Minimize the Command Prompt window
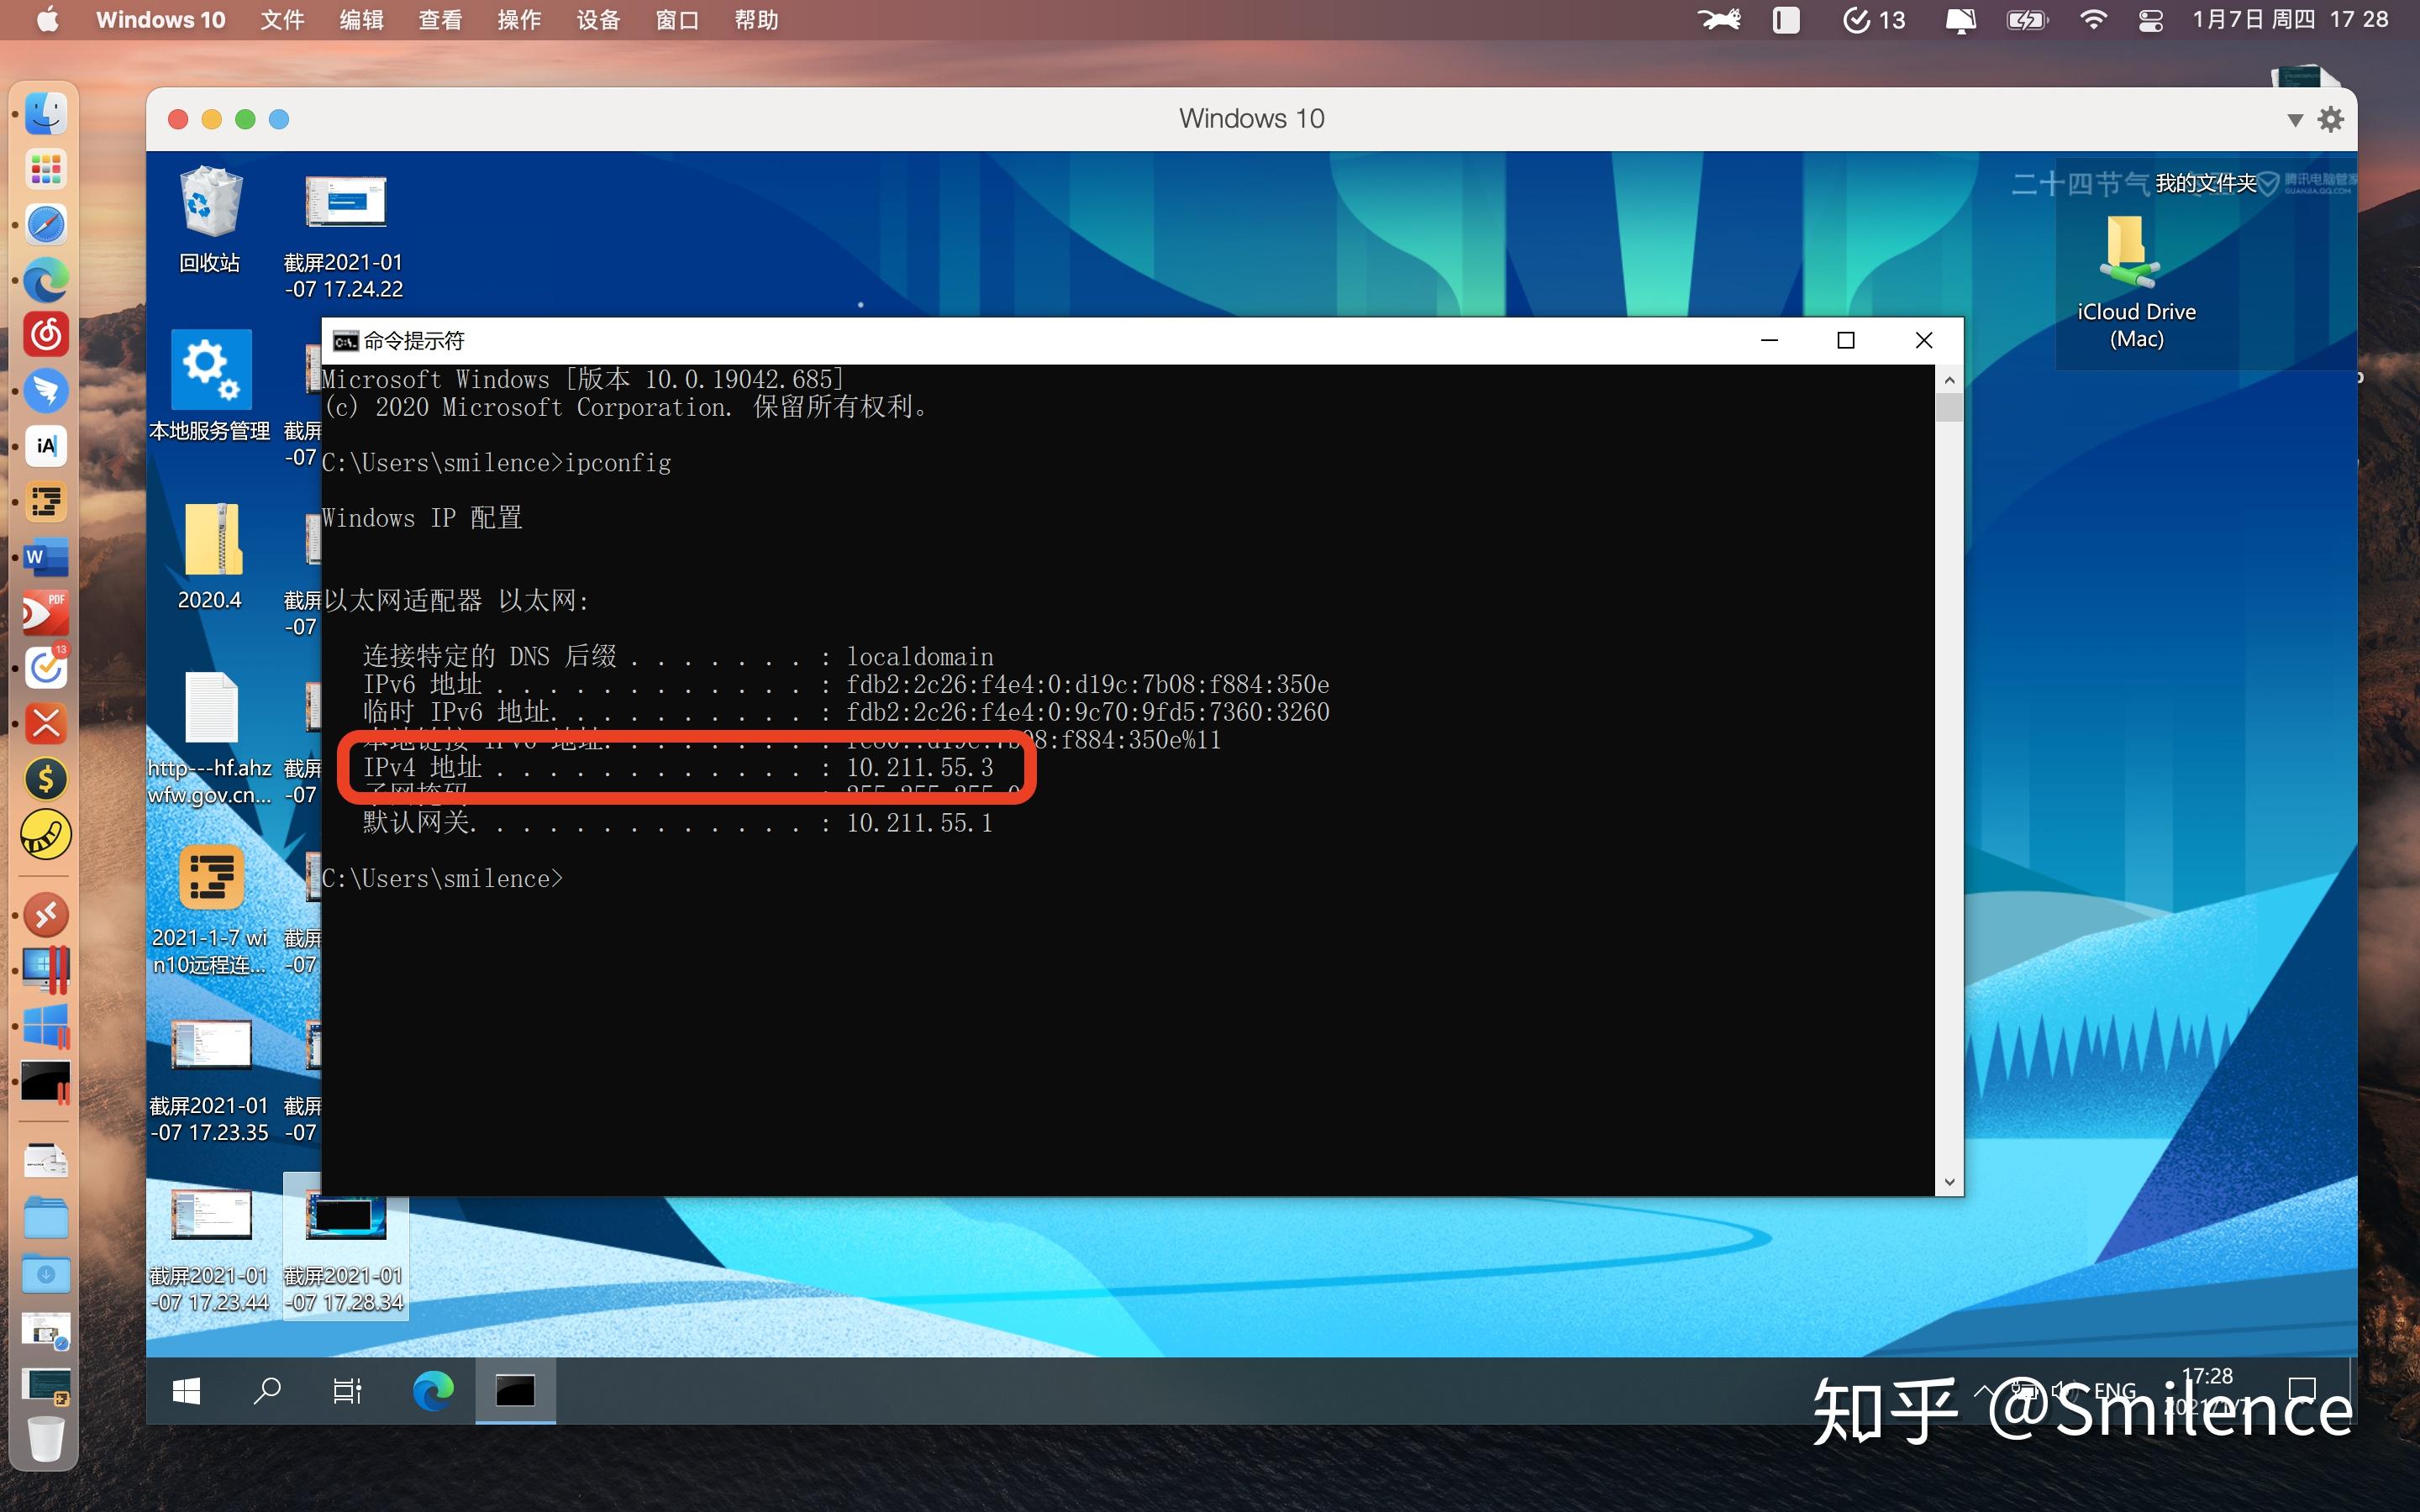The image size is (2420, 1512). pyautogui.click(x=1769, y=341)
